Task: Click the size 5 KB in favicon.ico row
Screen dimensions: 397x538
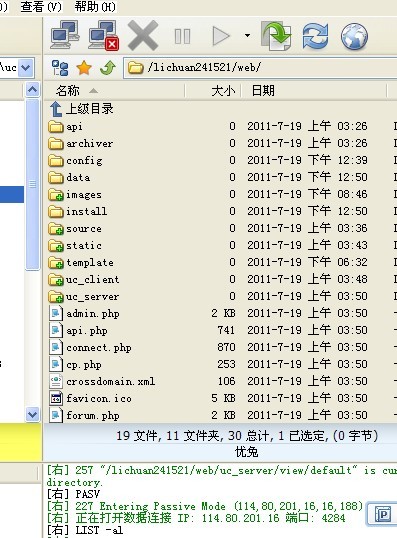Action: 223,398
